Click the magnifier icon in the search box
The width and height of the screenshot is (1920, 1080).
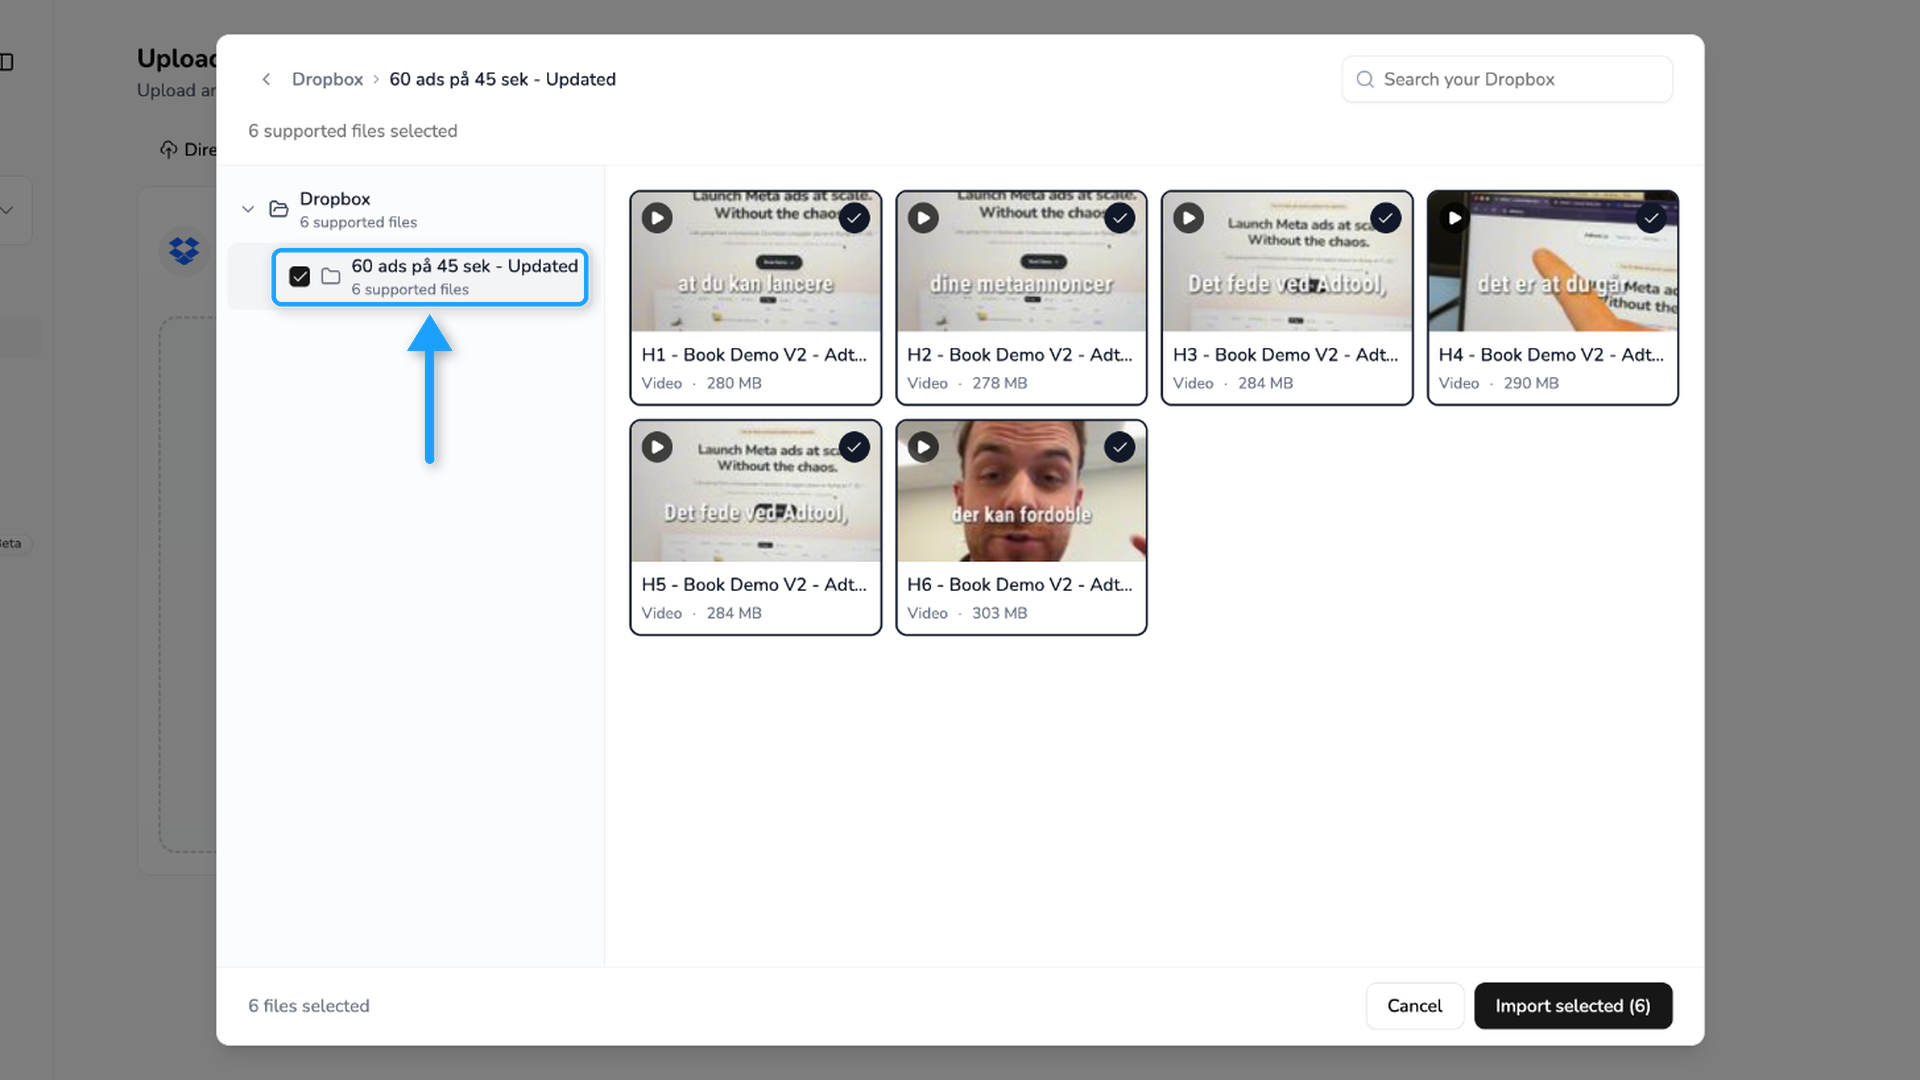click(x=1365, y=79)
